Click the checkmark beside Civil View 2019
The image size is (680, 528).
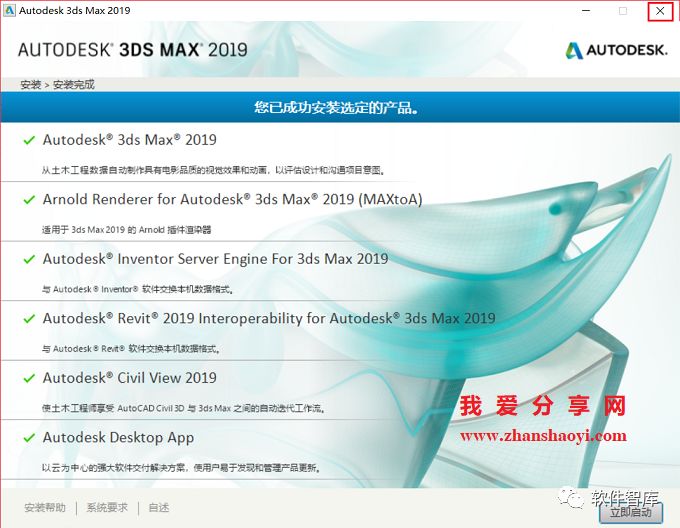(x=29, y=378)
